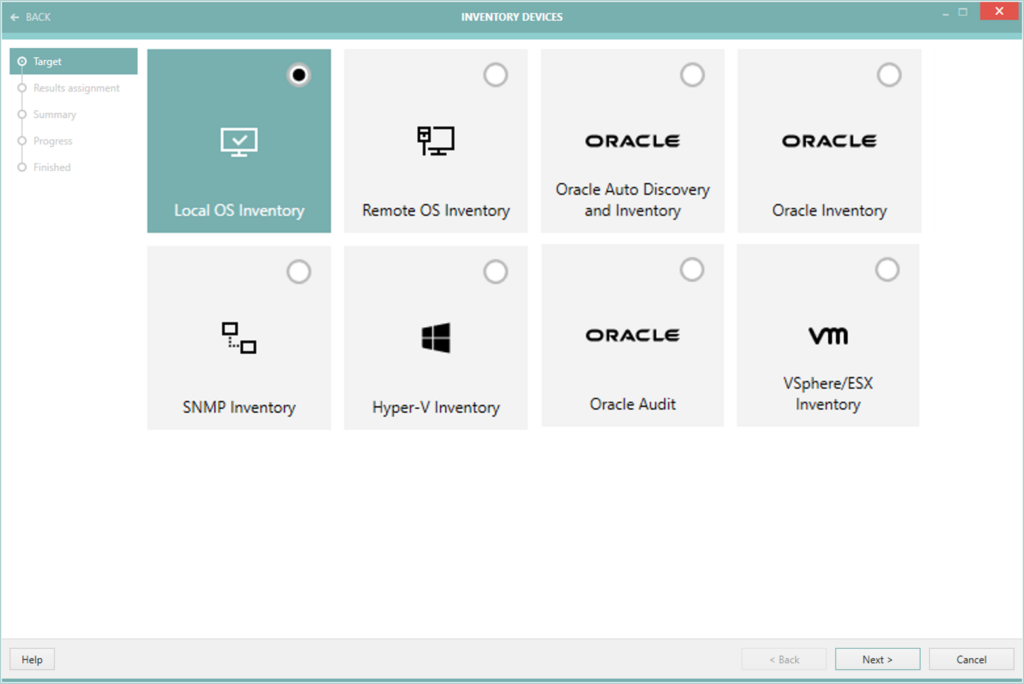
Task: Maximize the Inventory Devices window
Action: coord(963,12)
